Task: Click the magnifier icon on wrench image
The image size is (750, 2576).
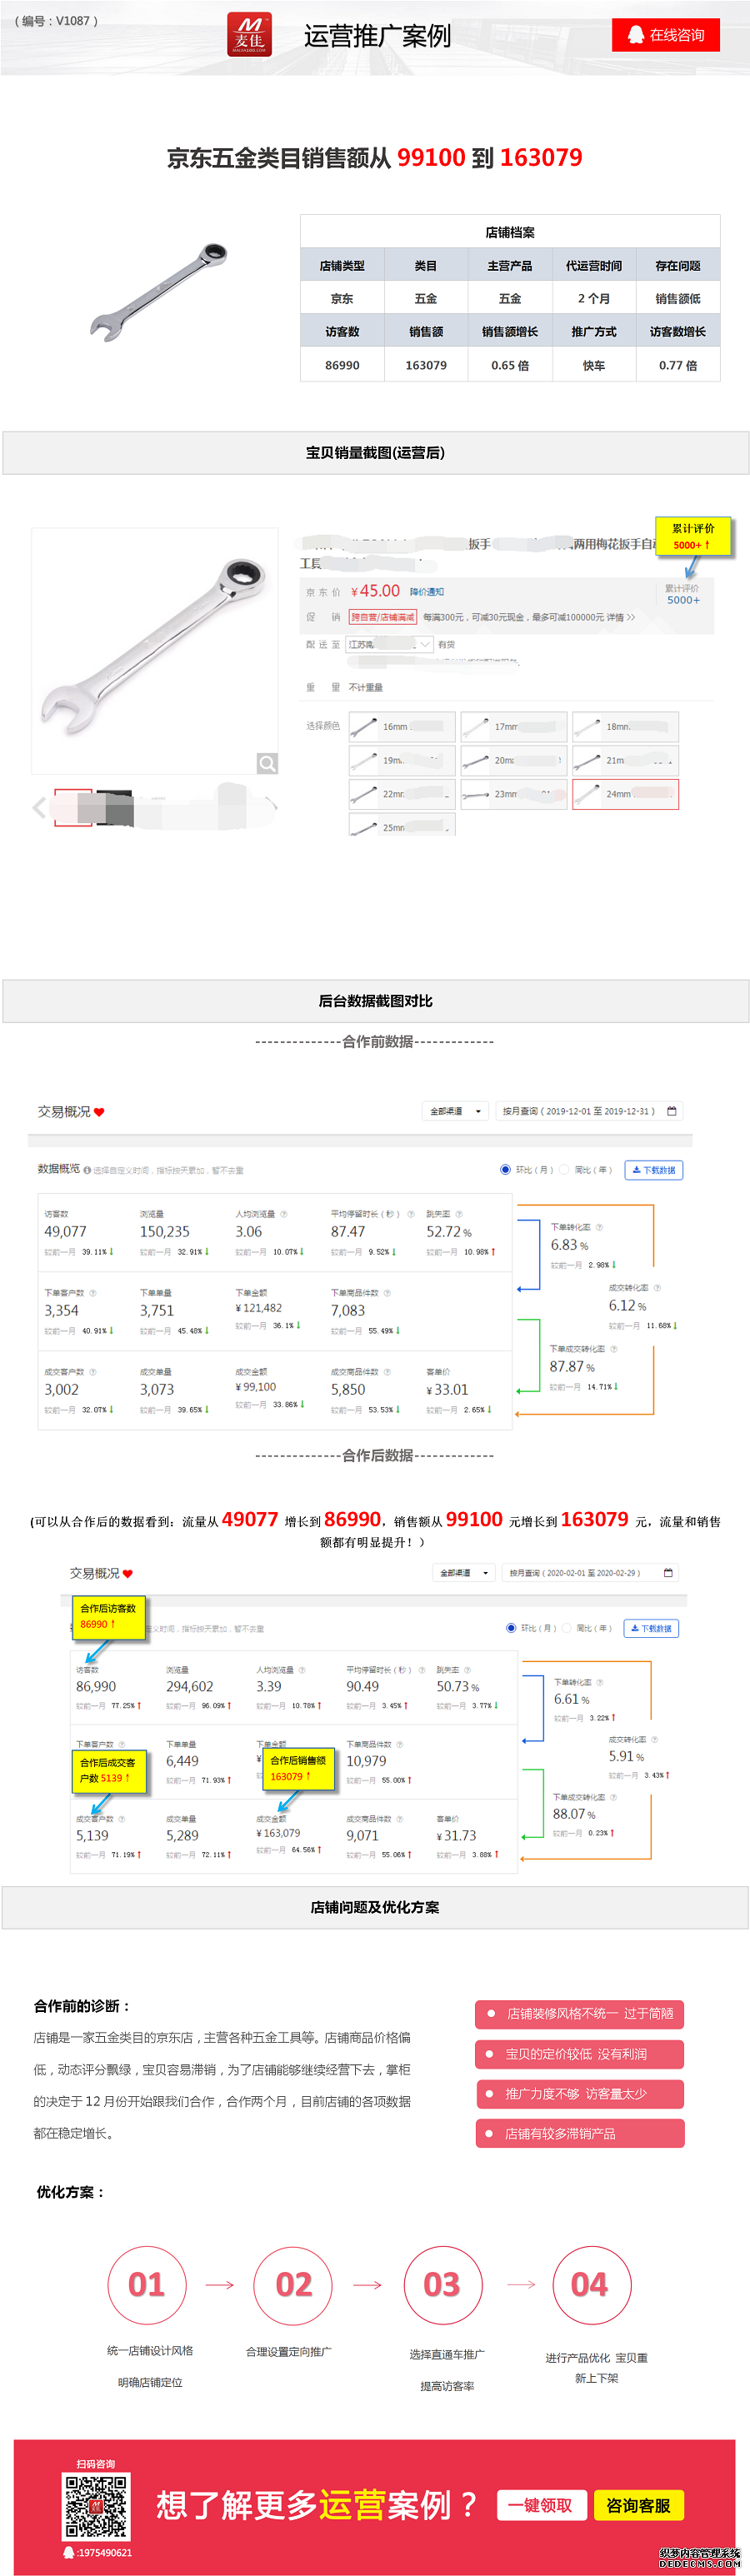Action: point(267,764)
